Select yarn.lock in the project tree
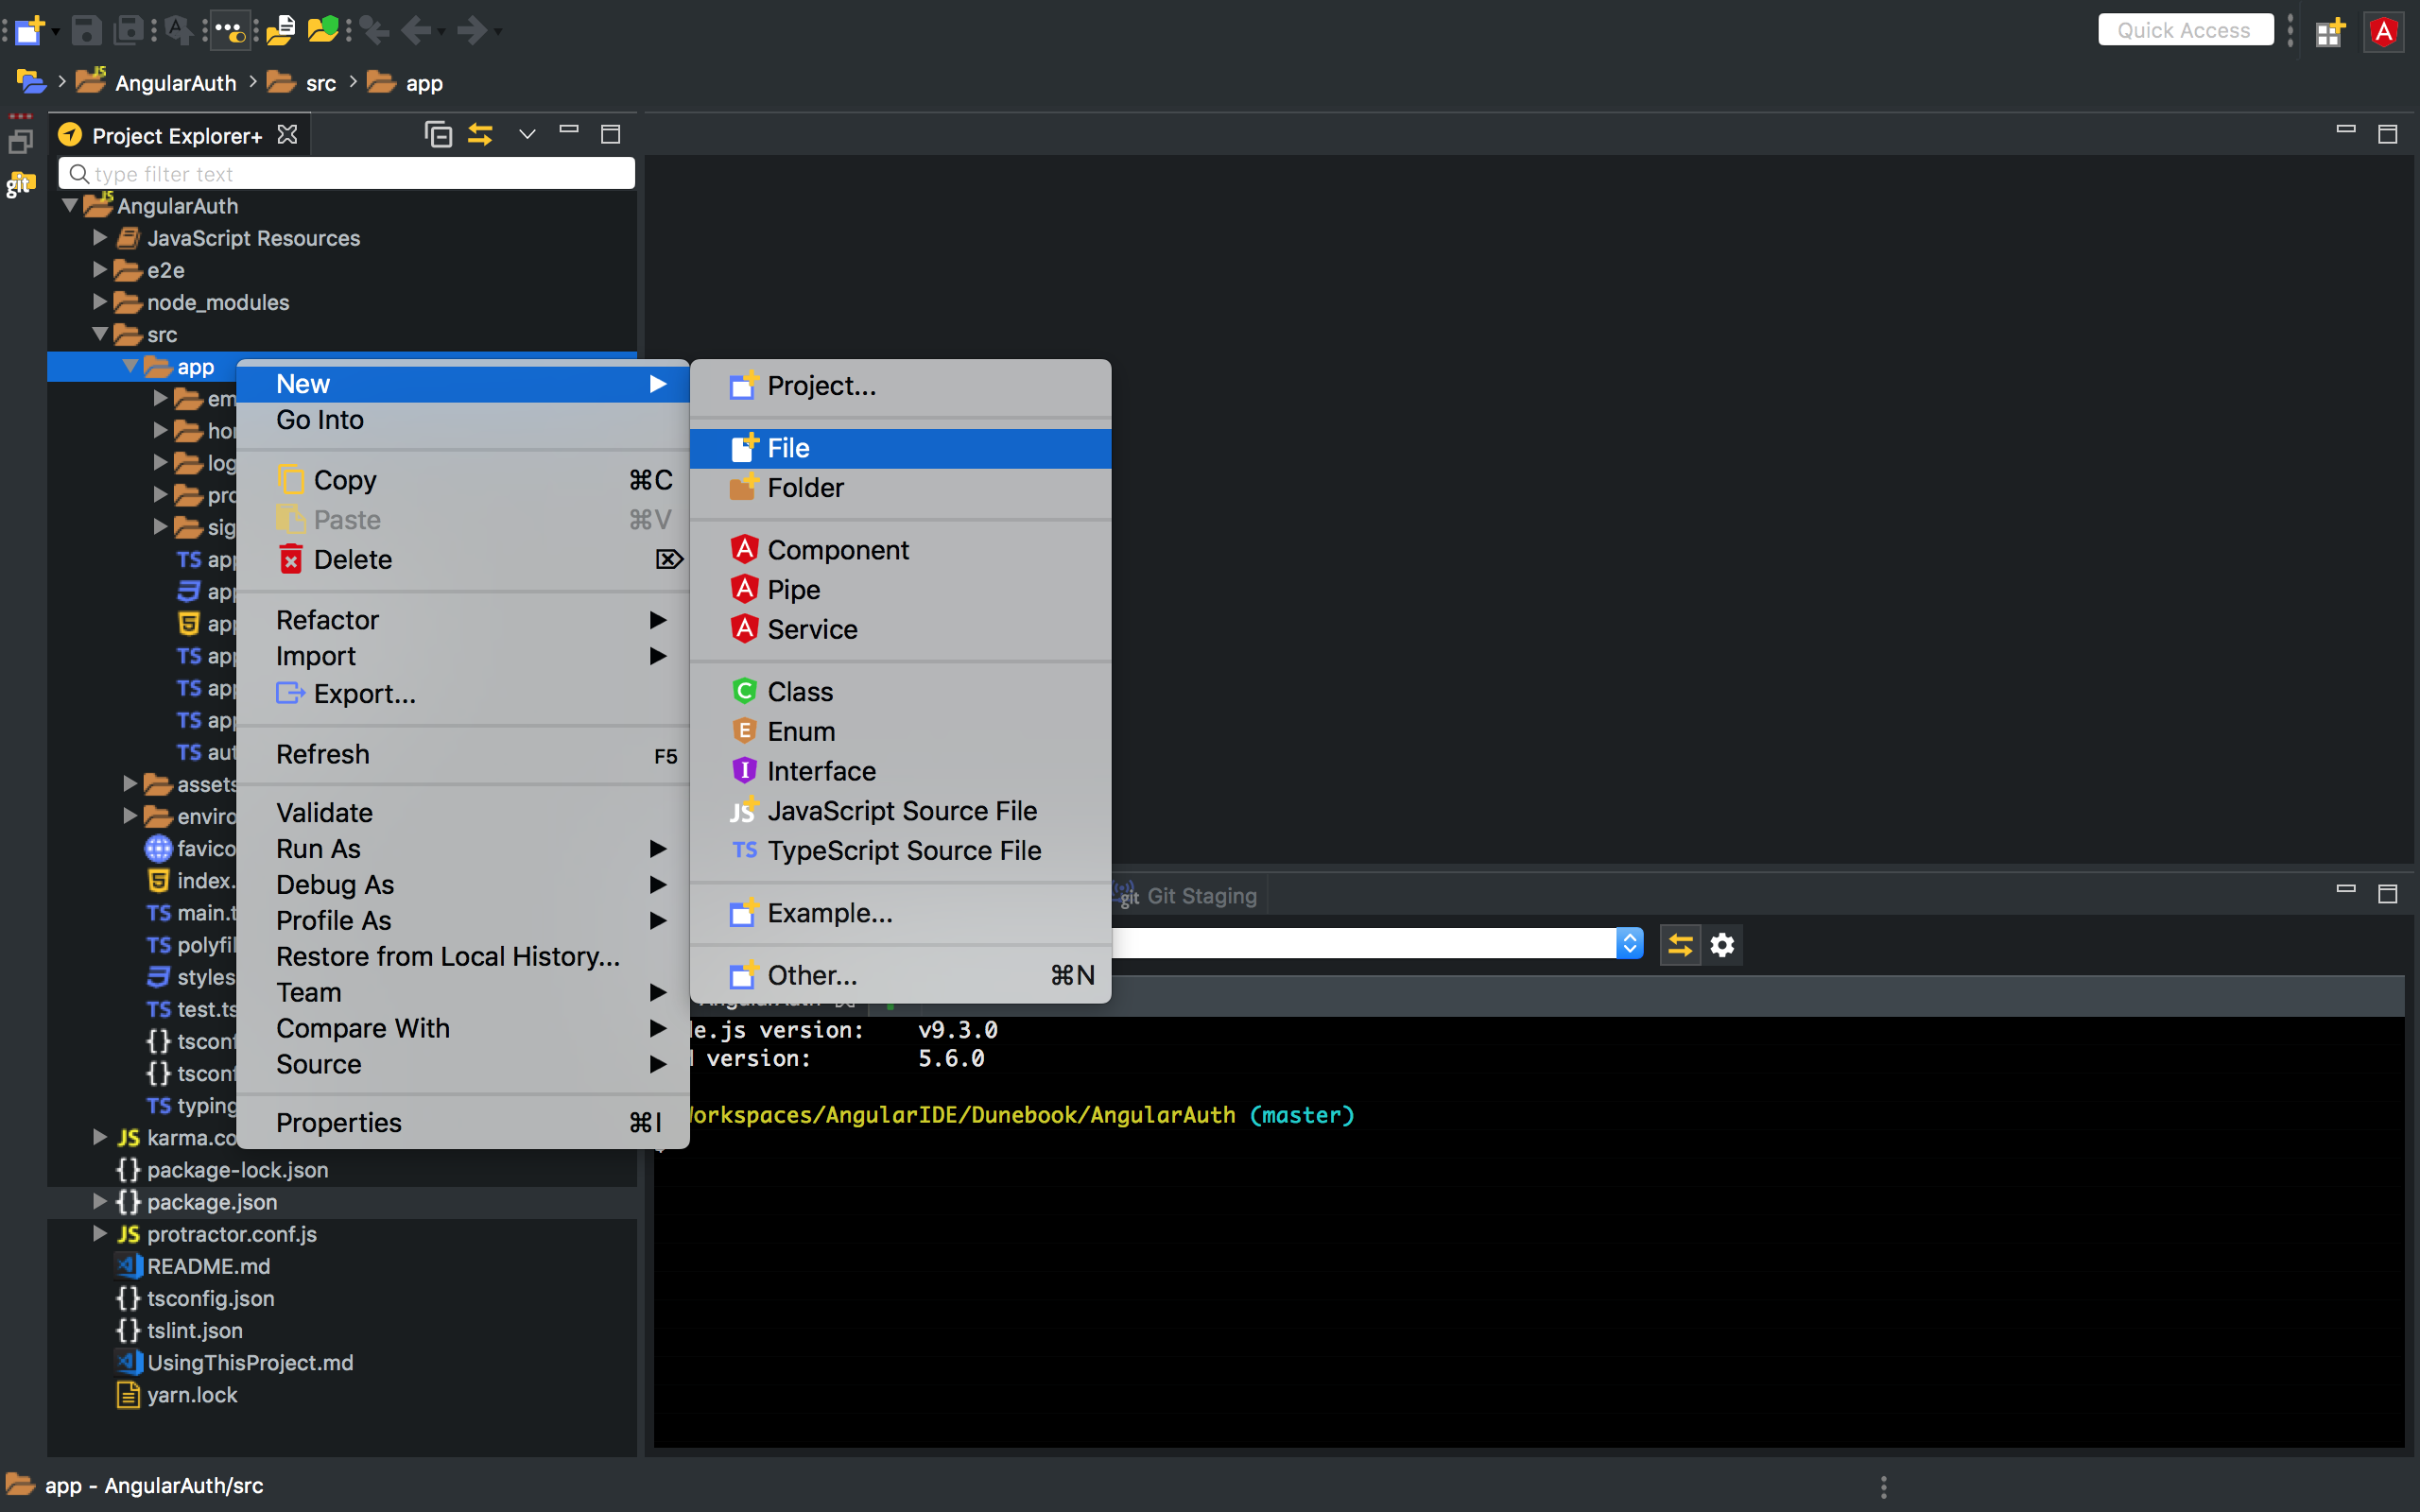The width and height of the screenshot is (2420, 1512). [192, 1394]
